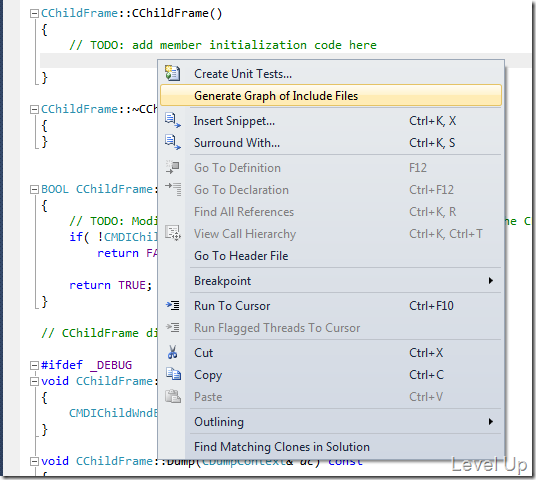Click Copy in the context menu

[x=331, y=375]
